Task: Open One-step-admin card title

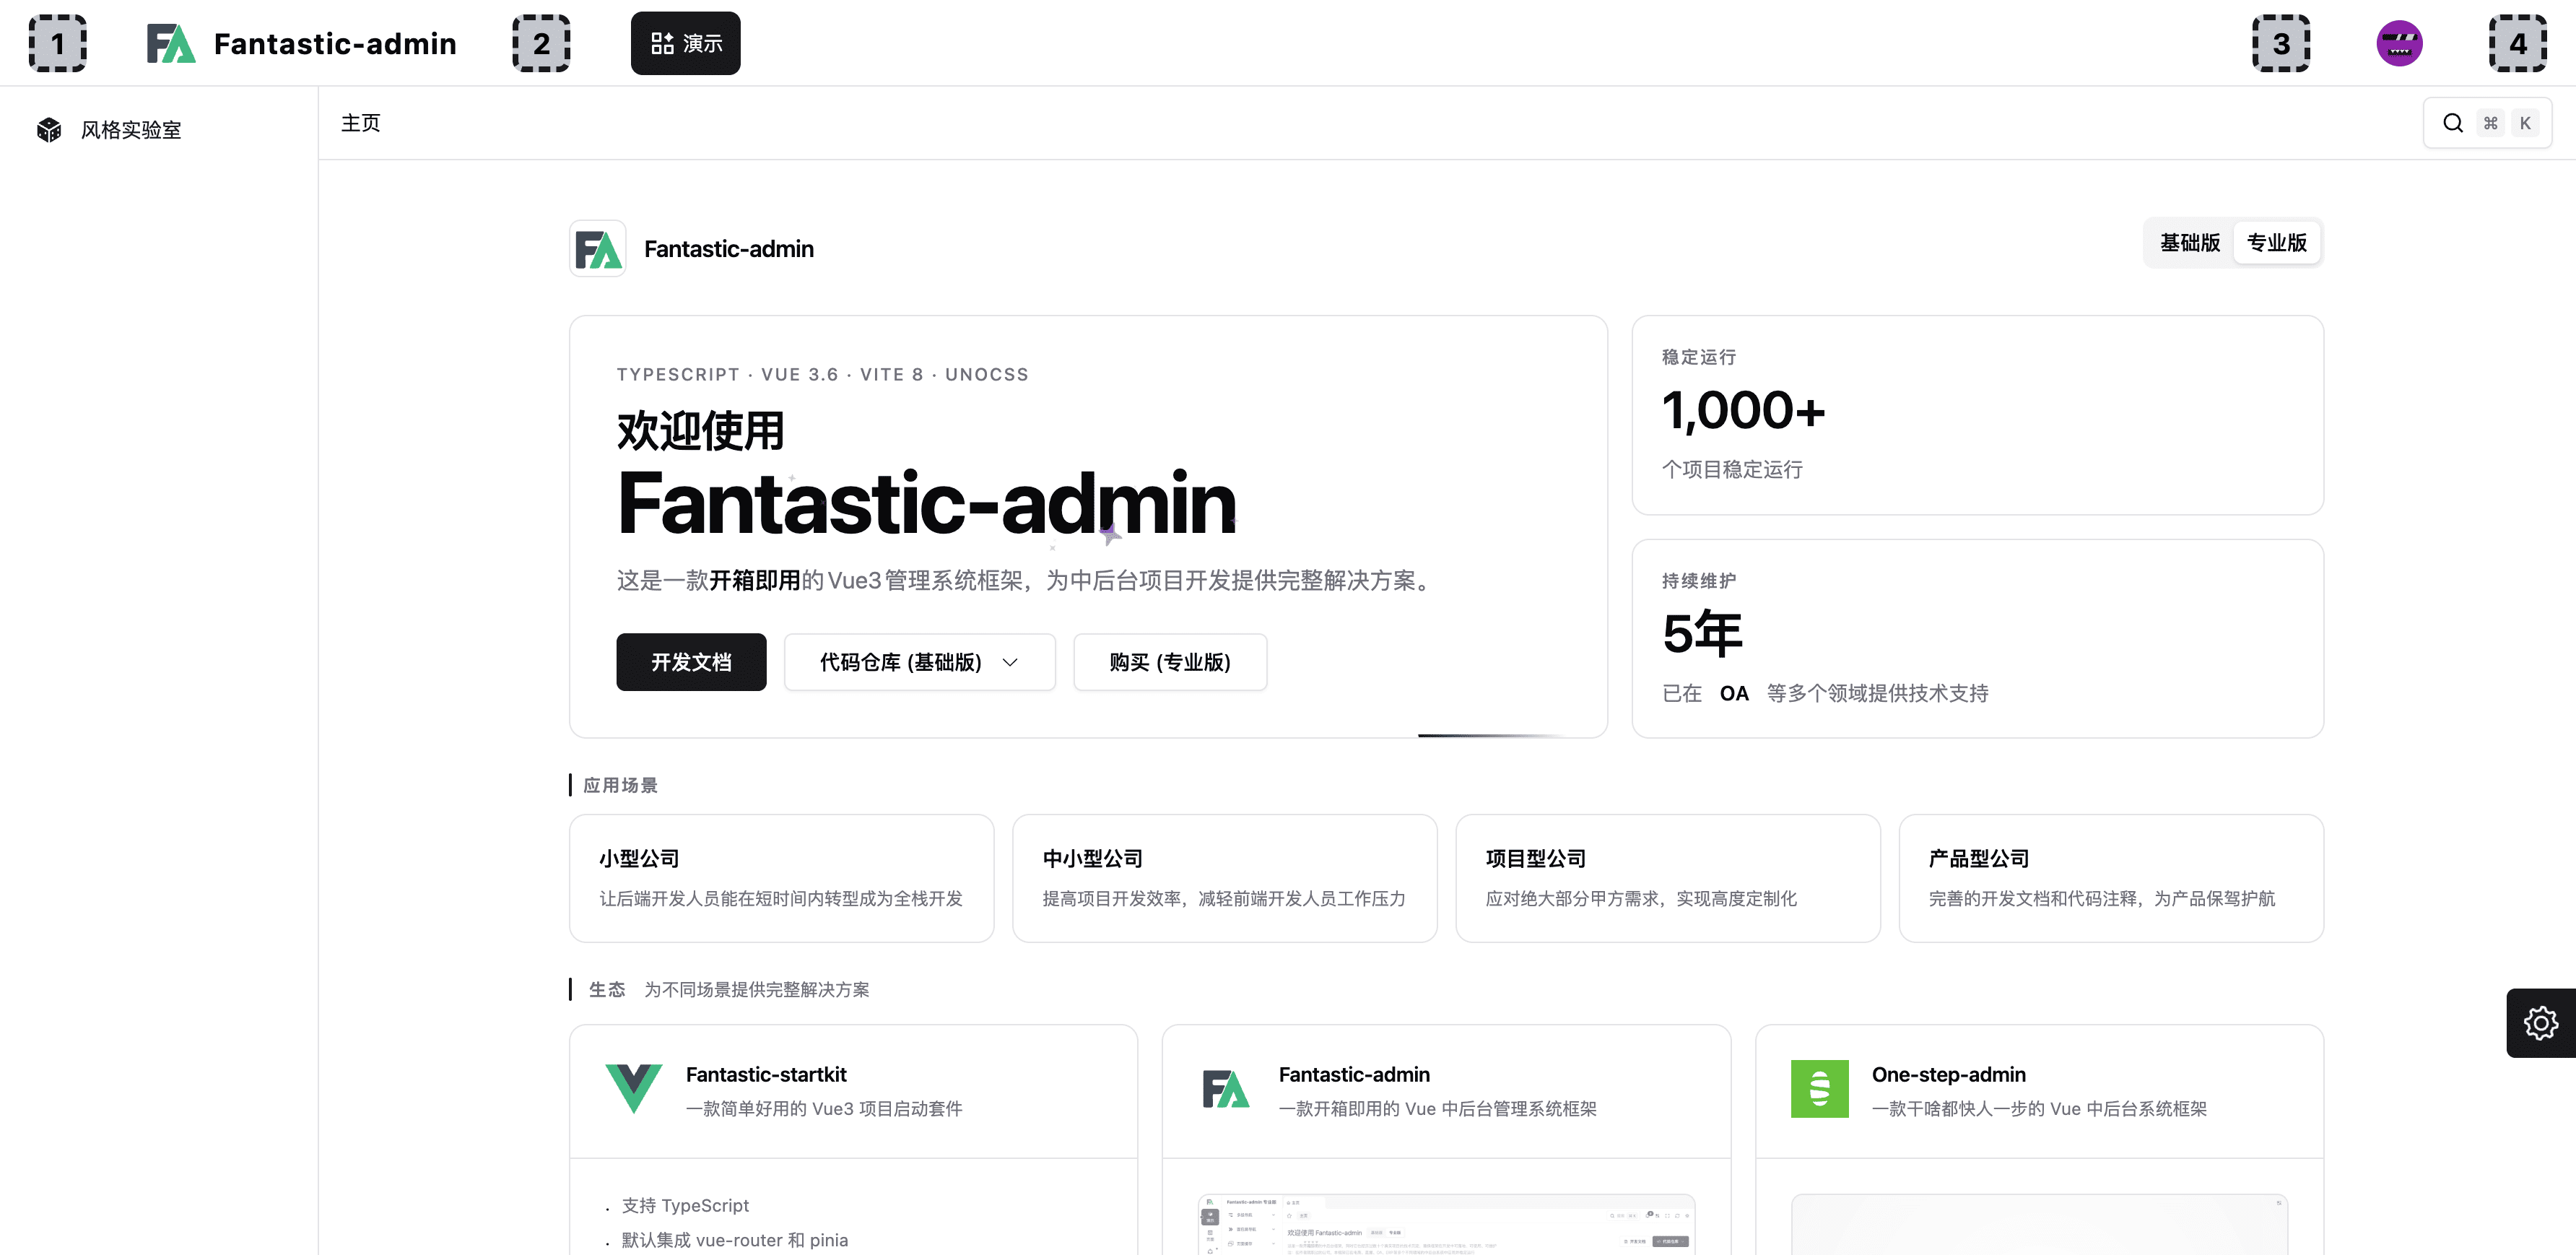Action: point(1948,1075)
